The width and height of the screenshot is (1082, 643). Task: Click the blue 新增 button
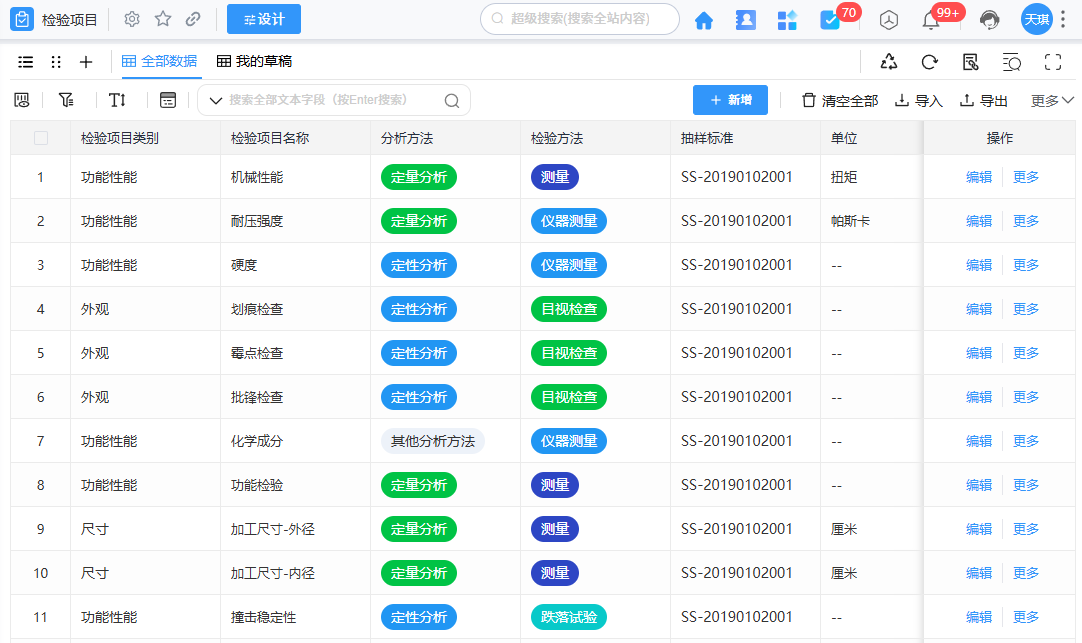pos(730,100)
